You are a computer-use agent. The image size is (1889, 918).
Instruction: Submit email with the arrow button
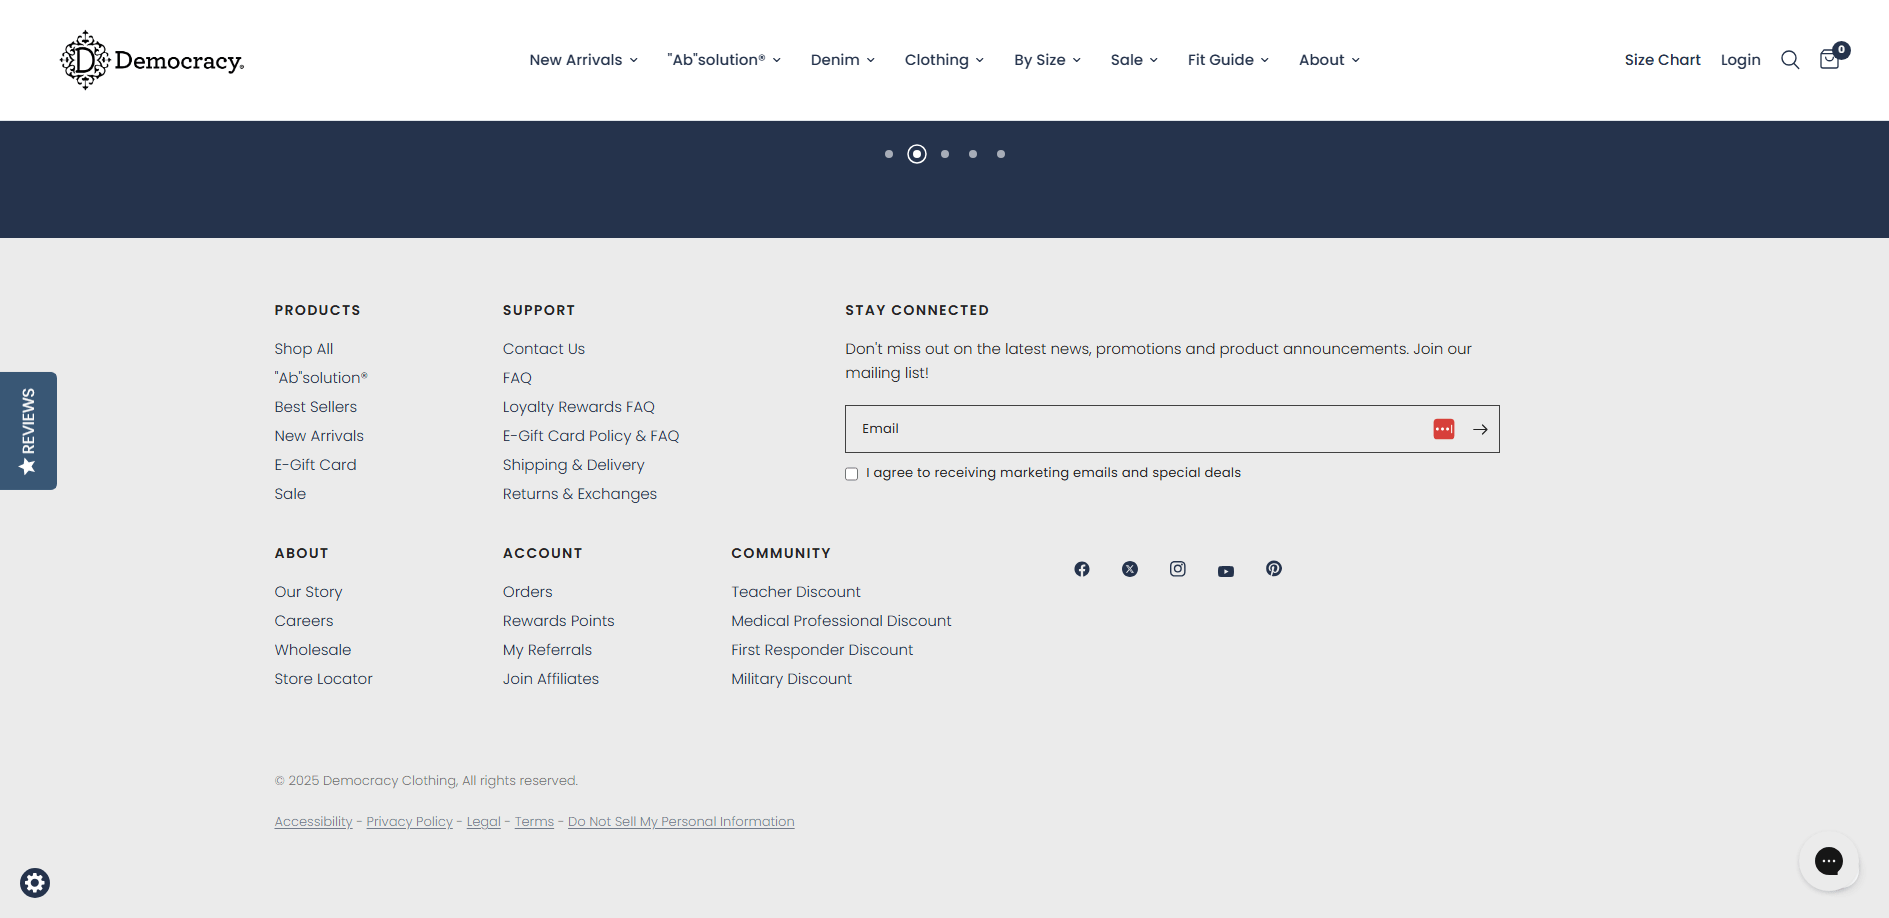coord(1480,429)
